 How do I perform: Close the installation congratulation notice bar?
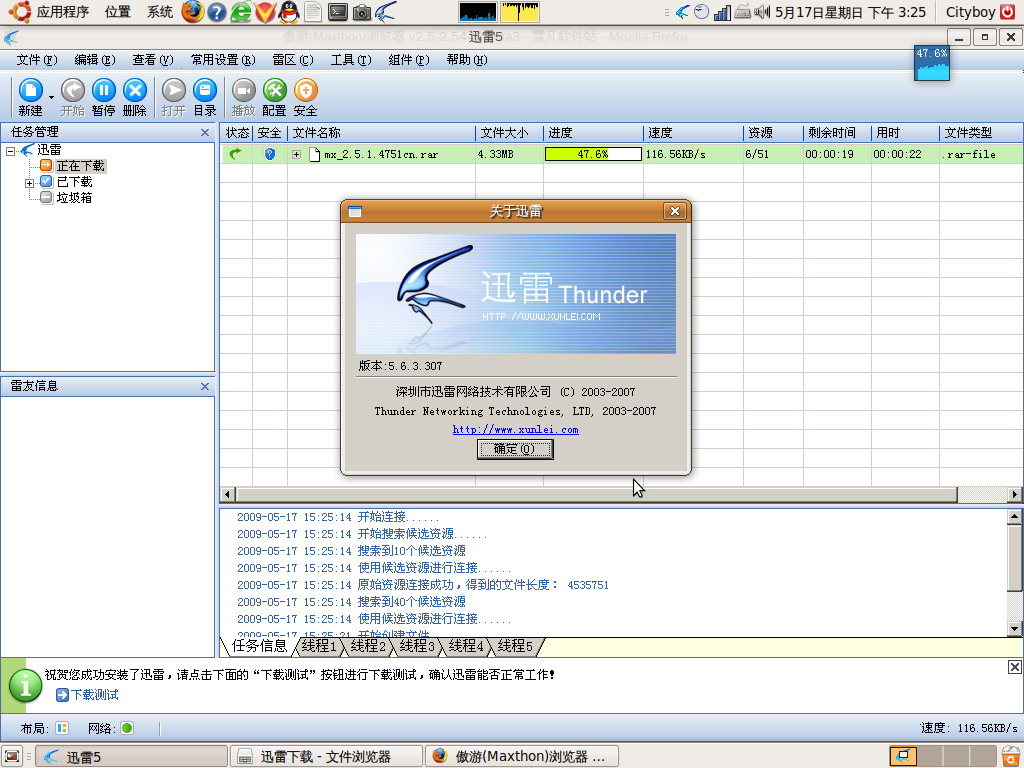click(x=1014, y=667)
